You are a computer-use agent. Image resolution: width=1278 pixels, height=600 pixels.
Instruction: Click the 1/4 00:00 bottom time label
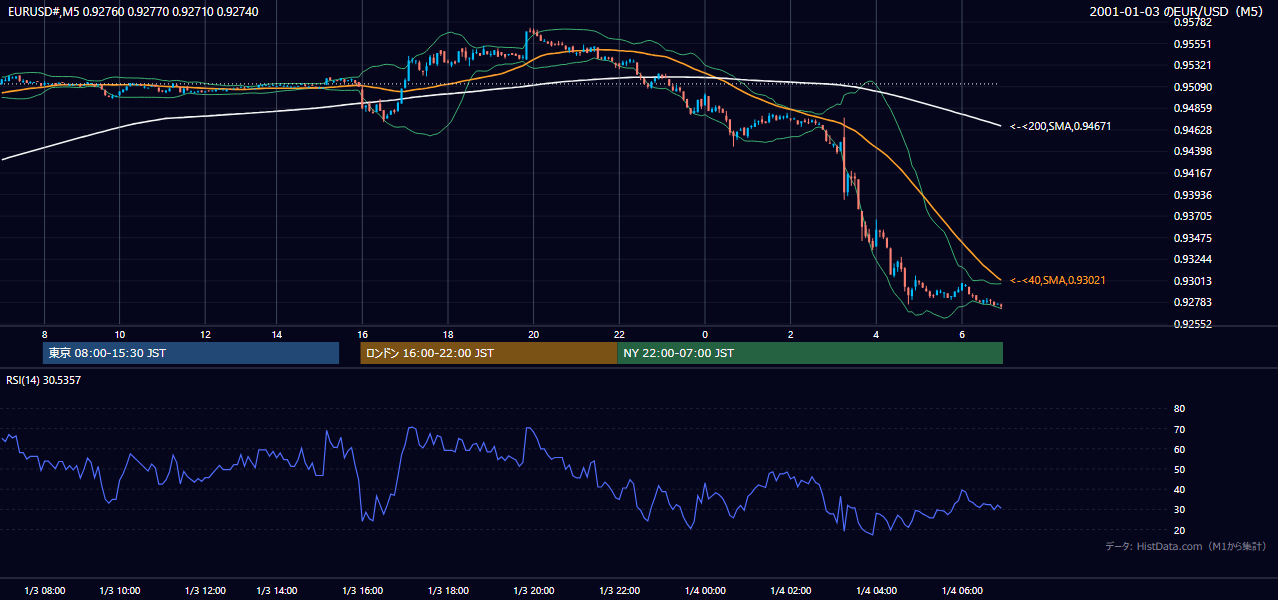coord(705,591)
